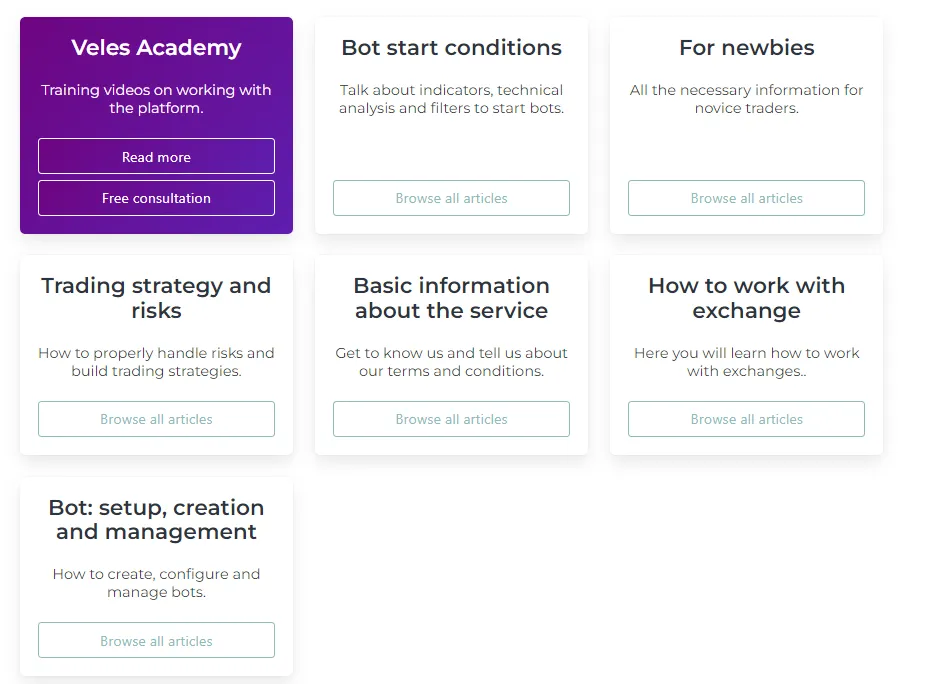Browse all articles for Bot start conditions
The height and width of the screenshot is (684, 933).
point(451,198)
